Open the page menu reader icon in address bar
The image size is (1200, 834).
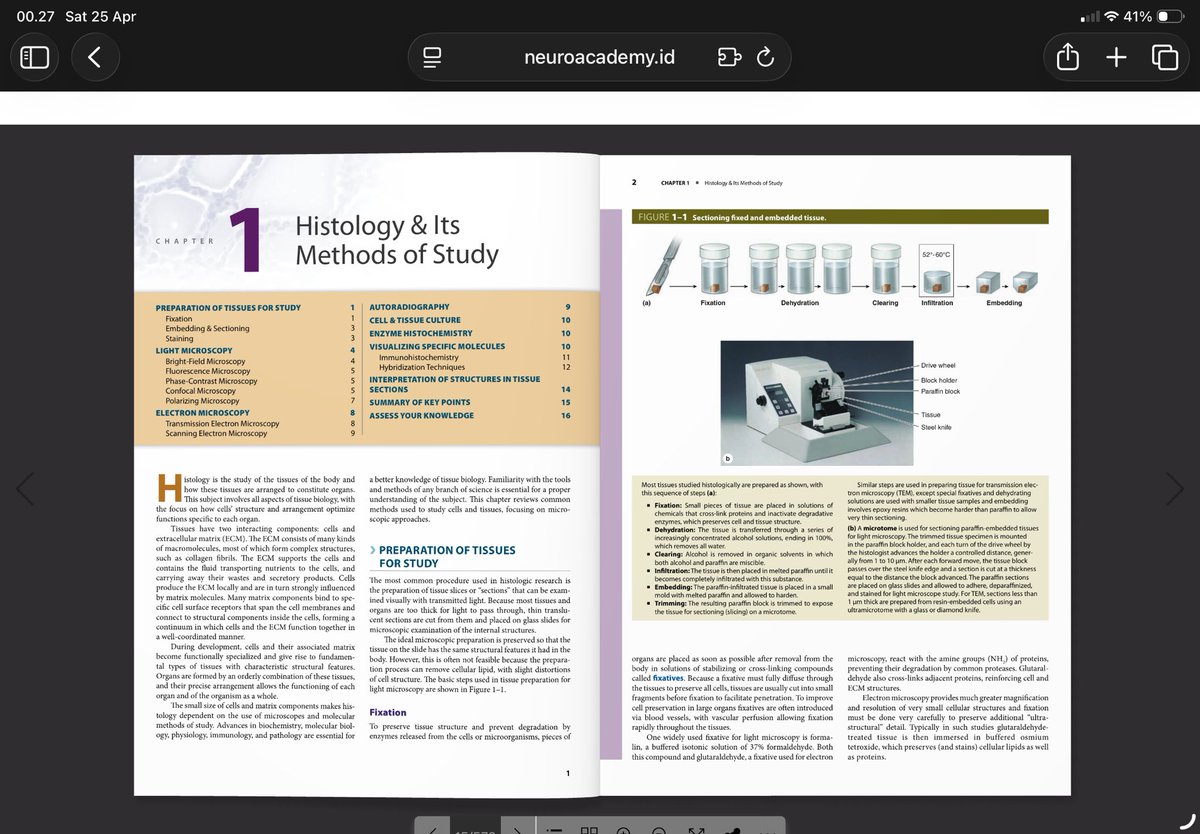click(432, 58)
